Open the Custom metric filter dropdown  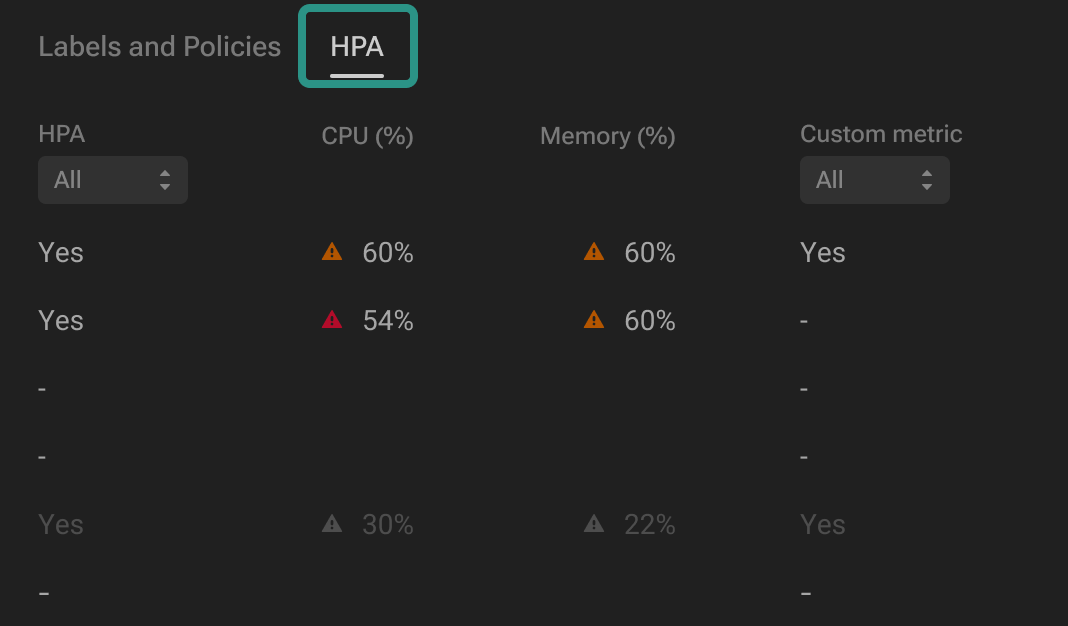click(x=874, y=180)
